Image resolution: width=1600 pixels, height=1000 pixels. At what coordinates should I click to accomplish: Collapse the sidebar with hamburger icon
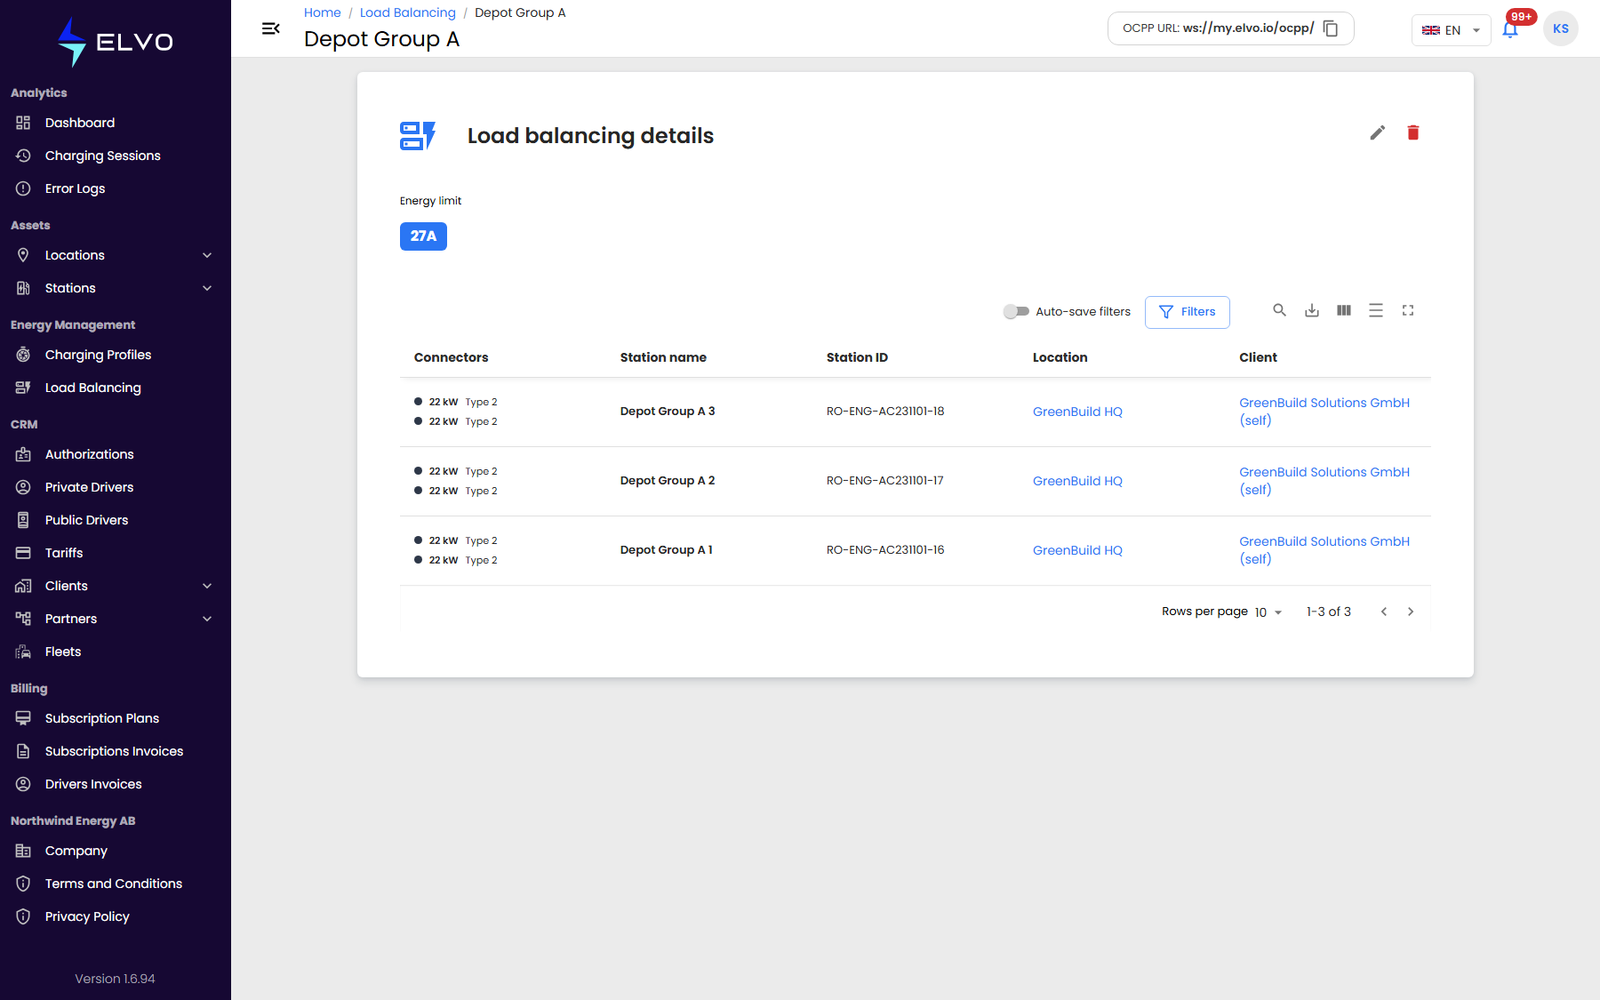click(270, 29)
